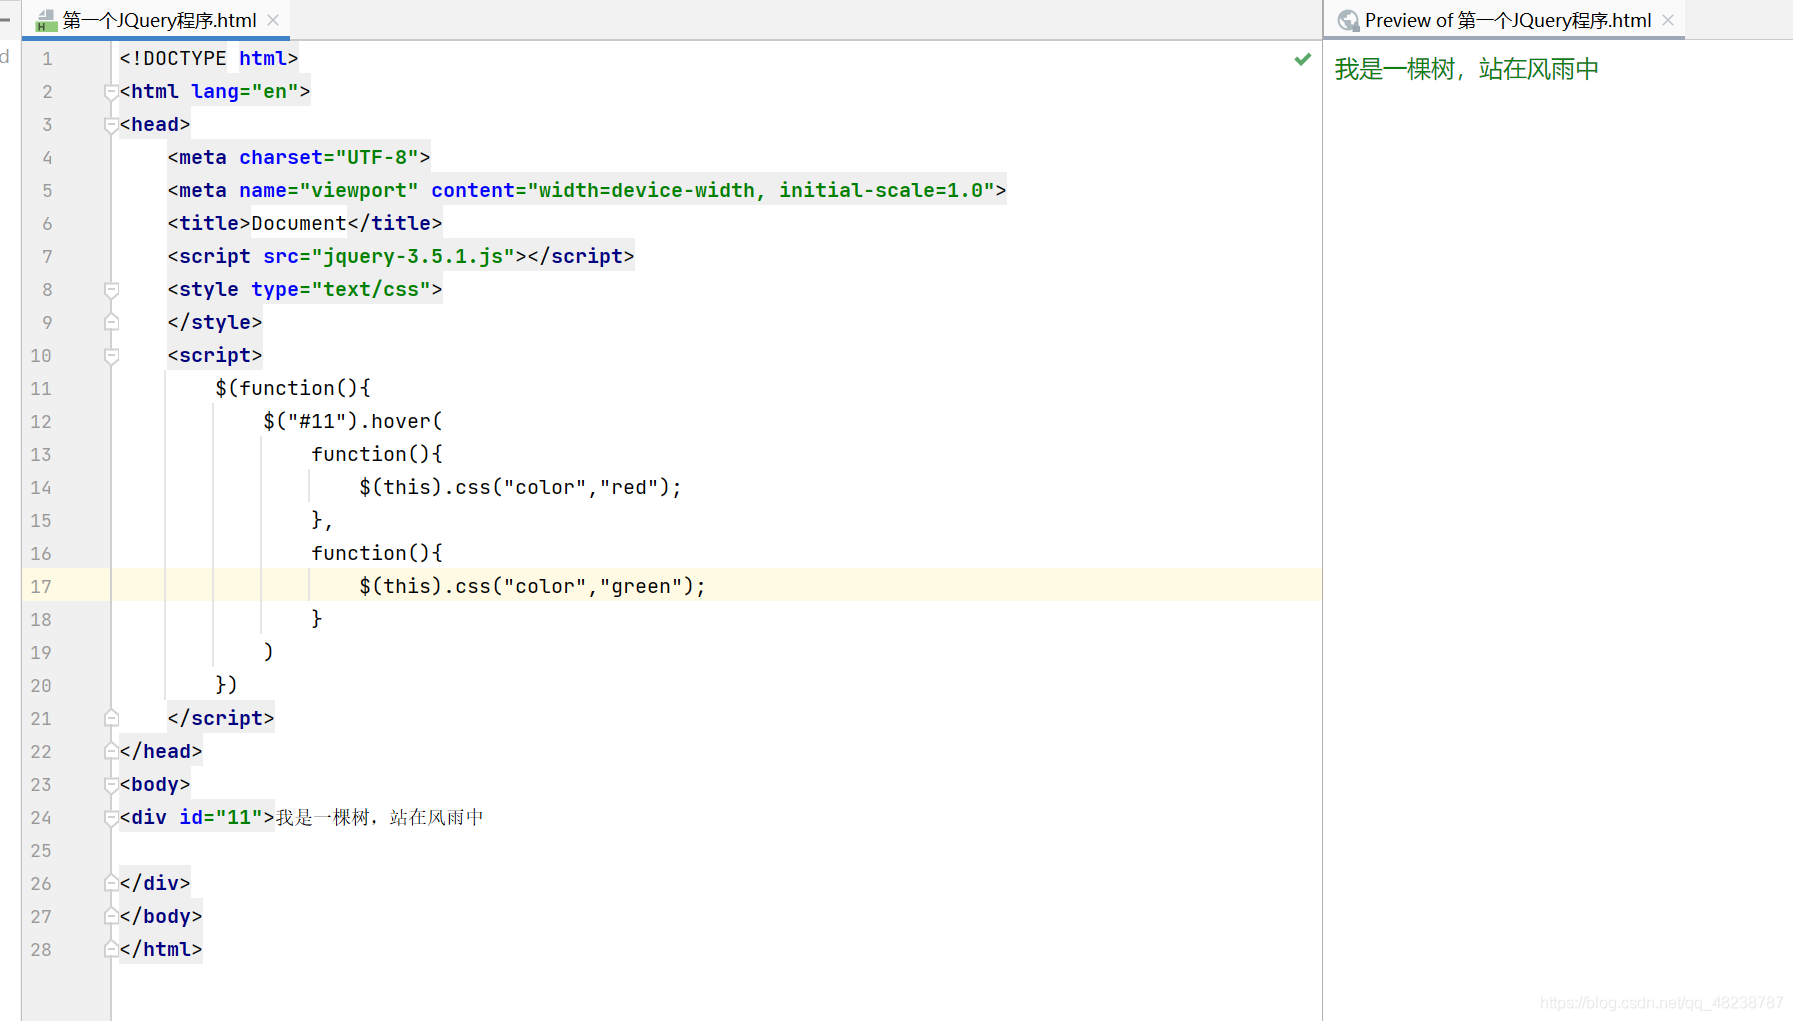Click the second function(){ on line 16
Image resolution: width=1793 pixels, height=1021 pixels.
[377, 554]
